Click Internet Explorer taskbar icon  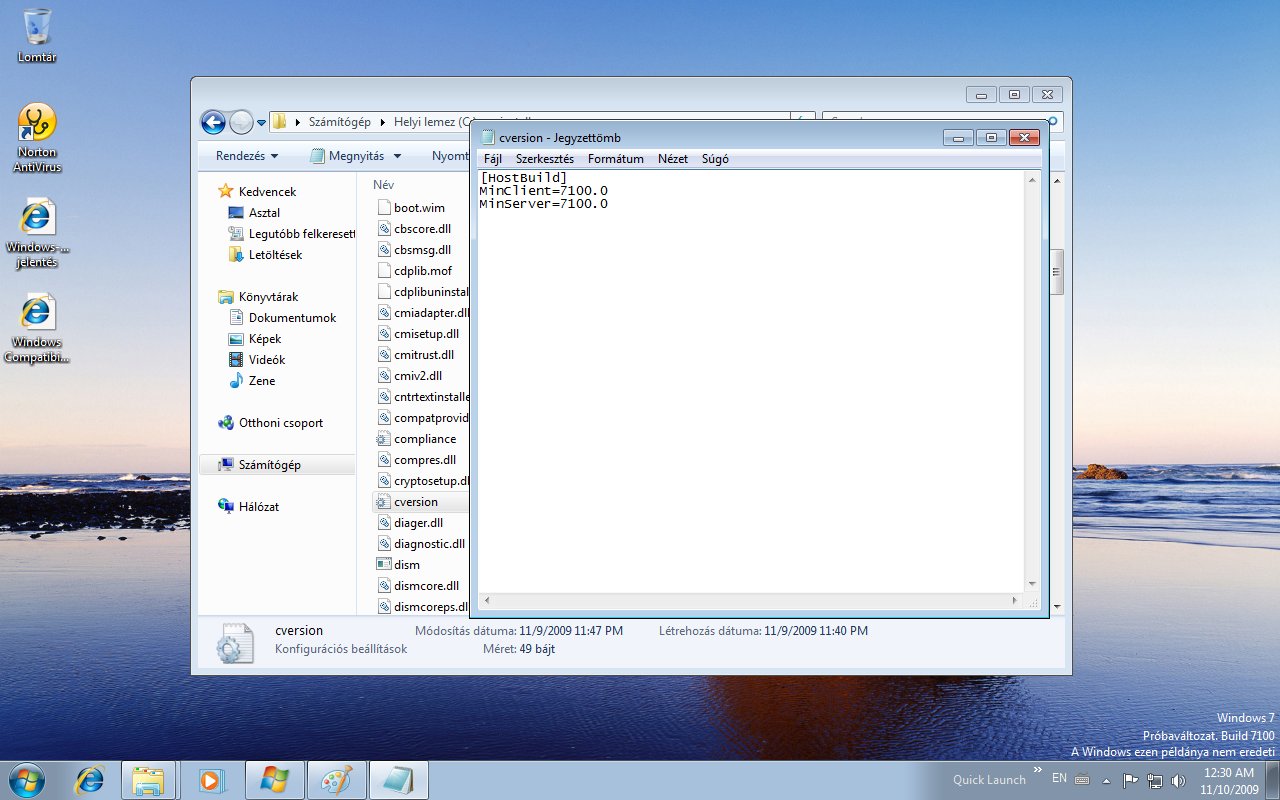click(90, 779)
